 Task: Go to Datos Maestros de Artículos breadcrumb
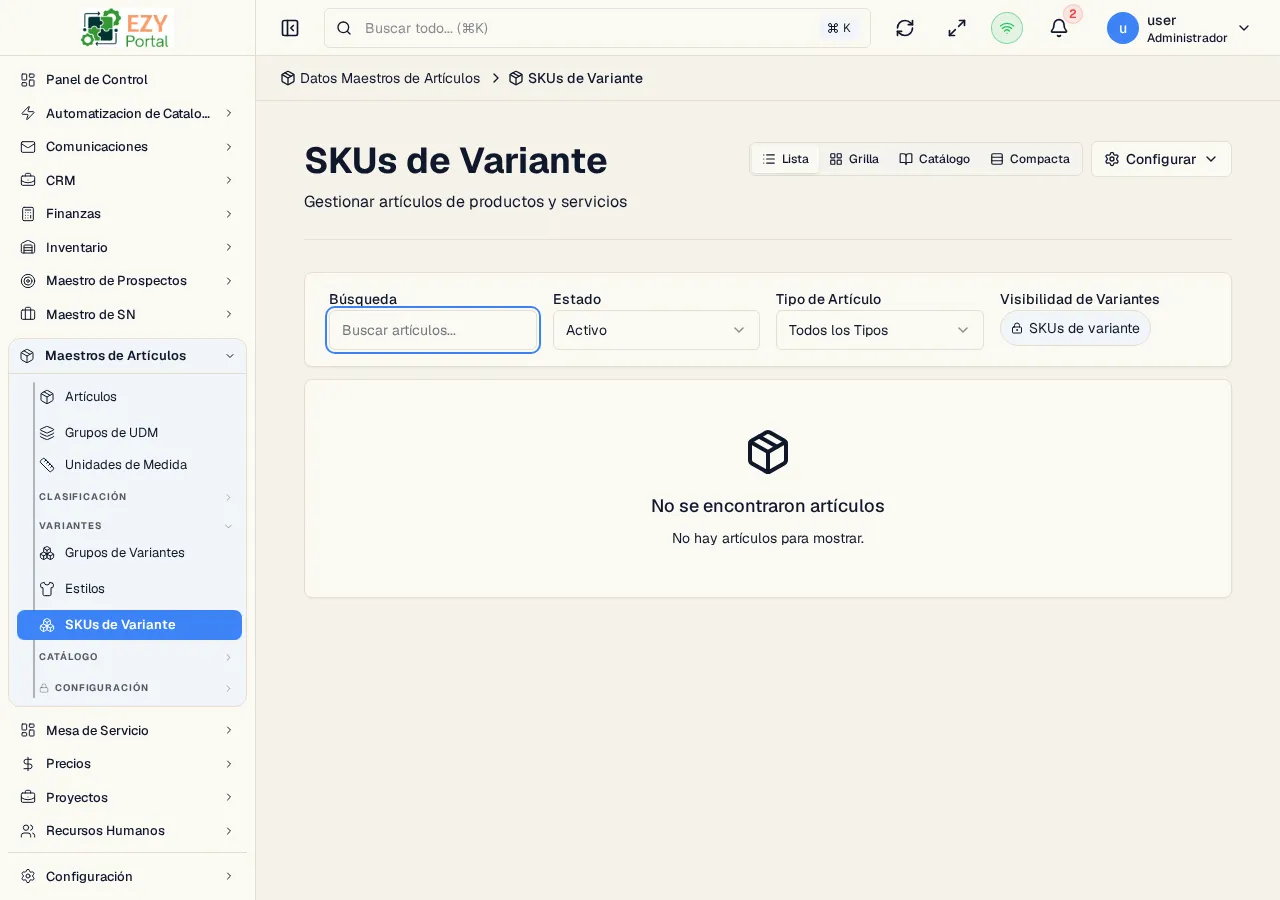(380, 78)
